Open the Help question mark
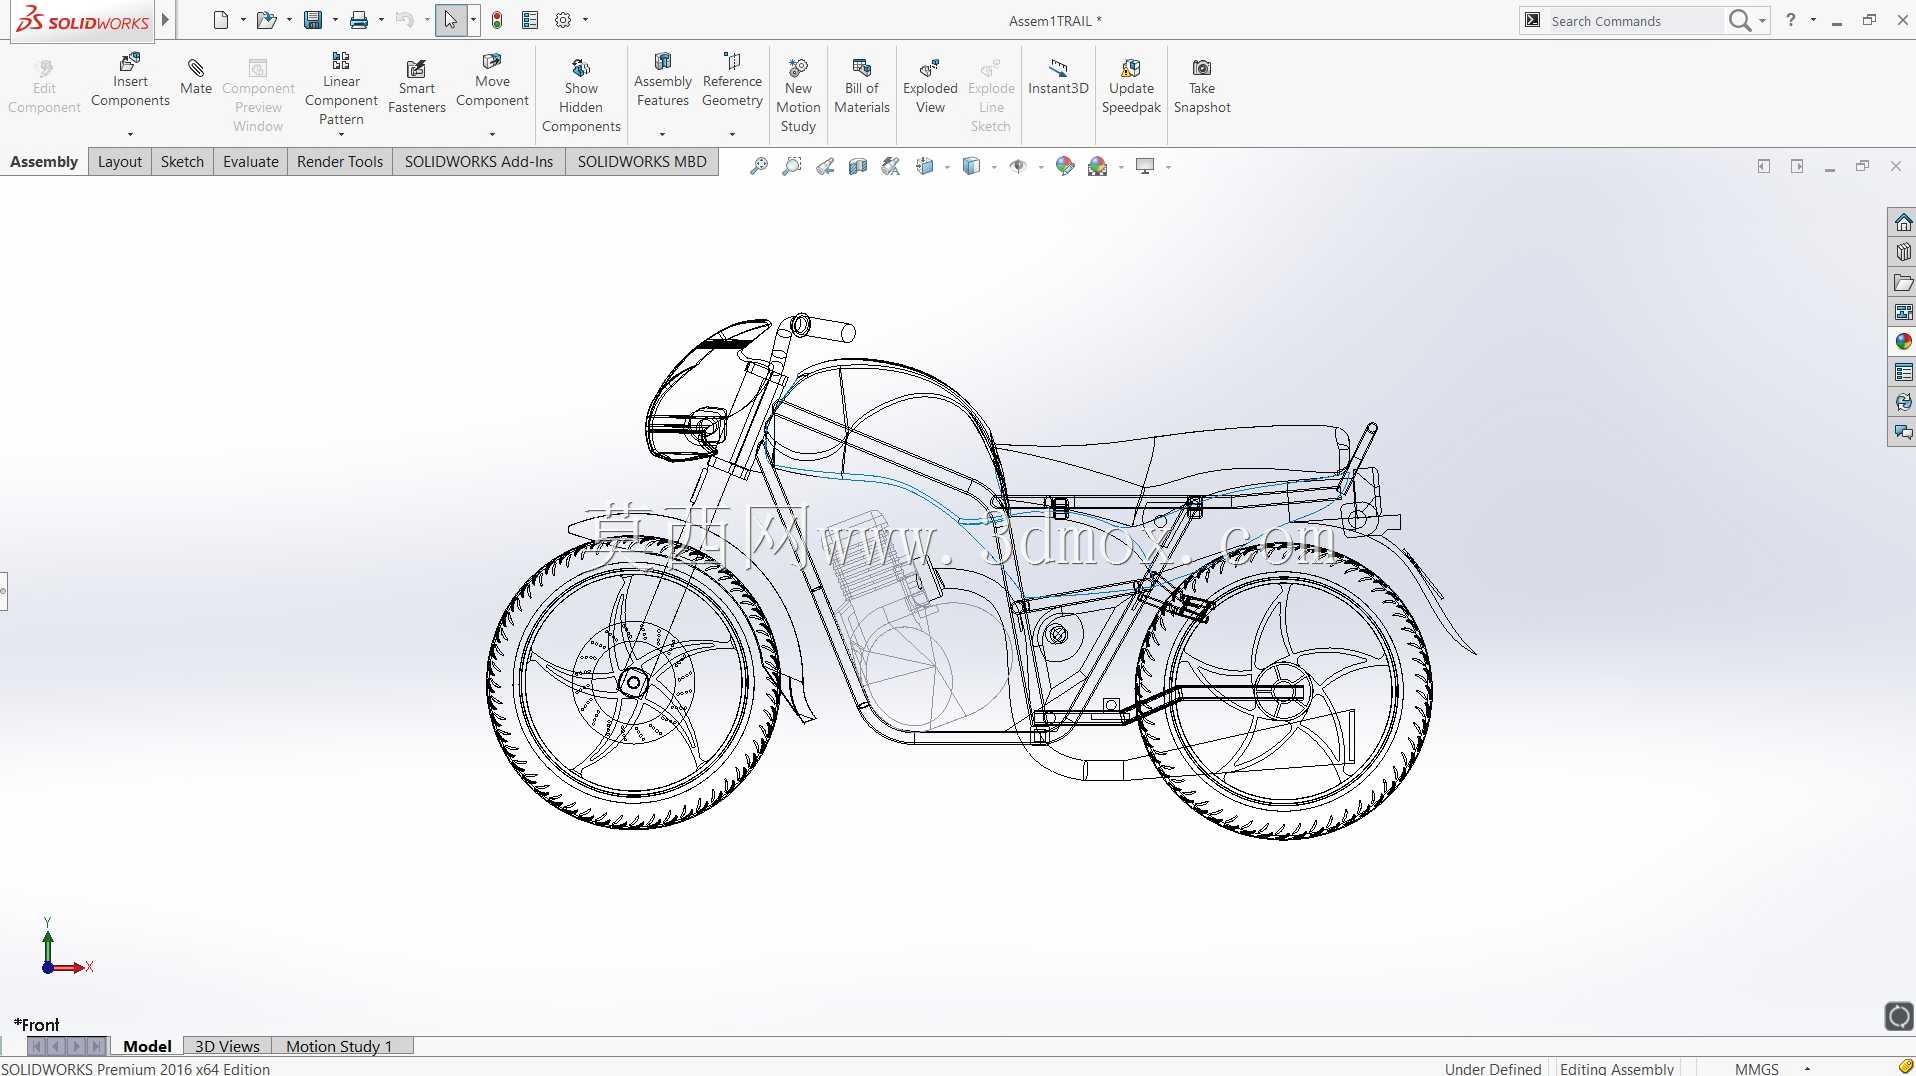The height and width of the screenshot is (1076, 1916). click(1791, 20)
